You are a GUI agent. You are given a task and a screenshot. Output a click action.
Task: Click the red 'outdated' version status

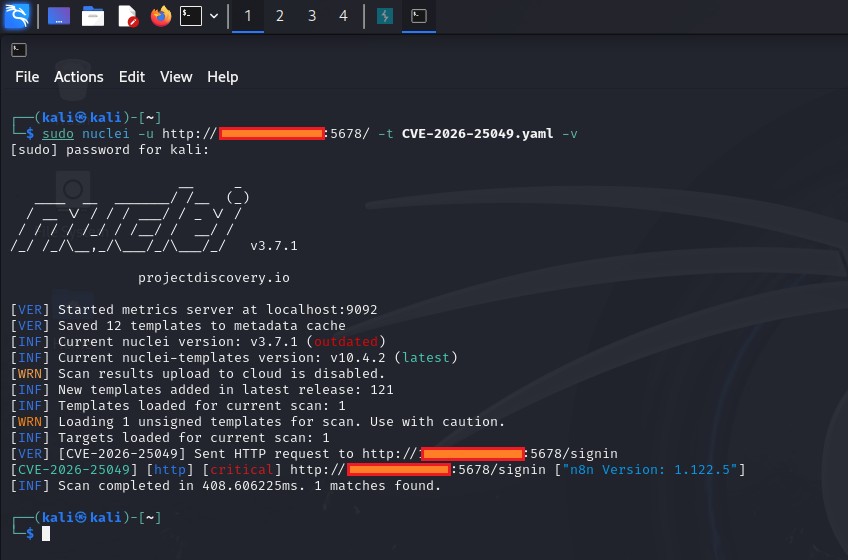346,342
